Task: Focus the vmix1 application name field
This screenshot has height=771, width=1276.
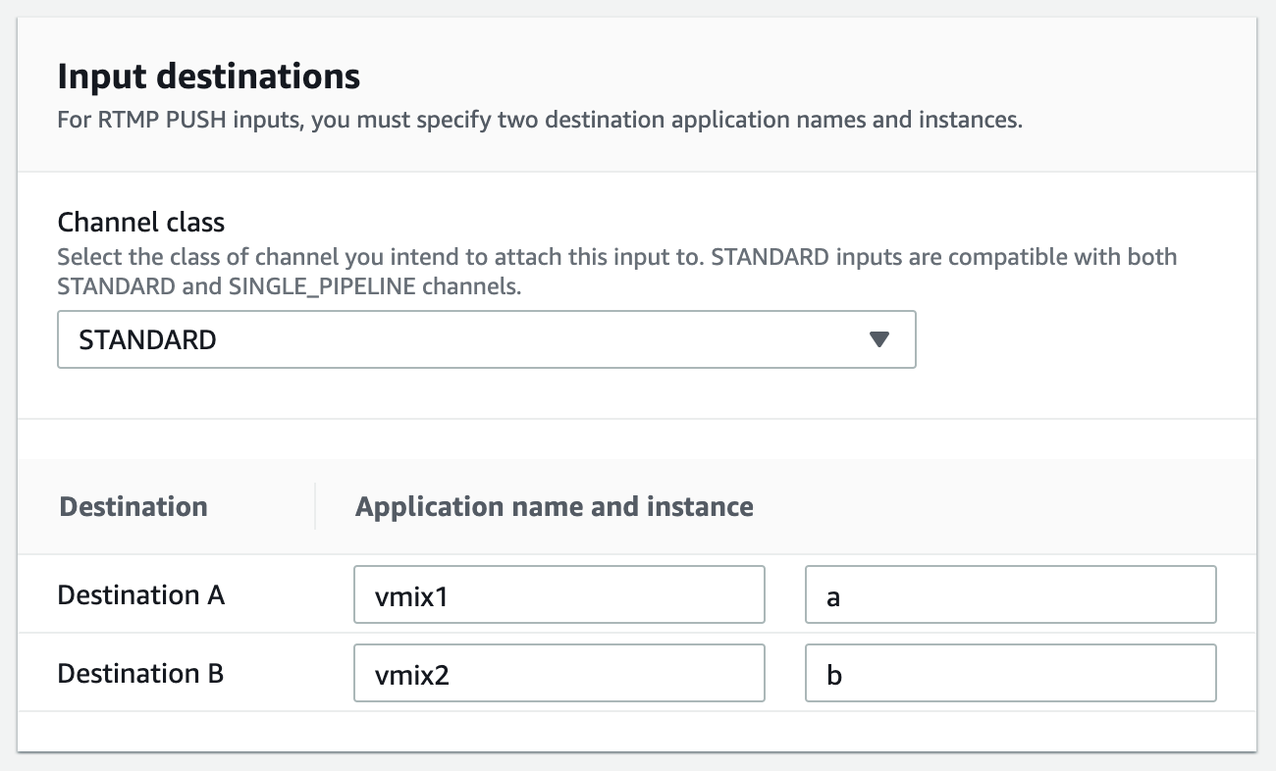Action: point(559,595)
